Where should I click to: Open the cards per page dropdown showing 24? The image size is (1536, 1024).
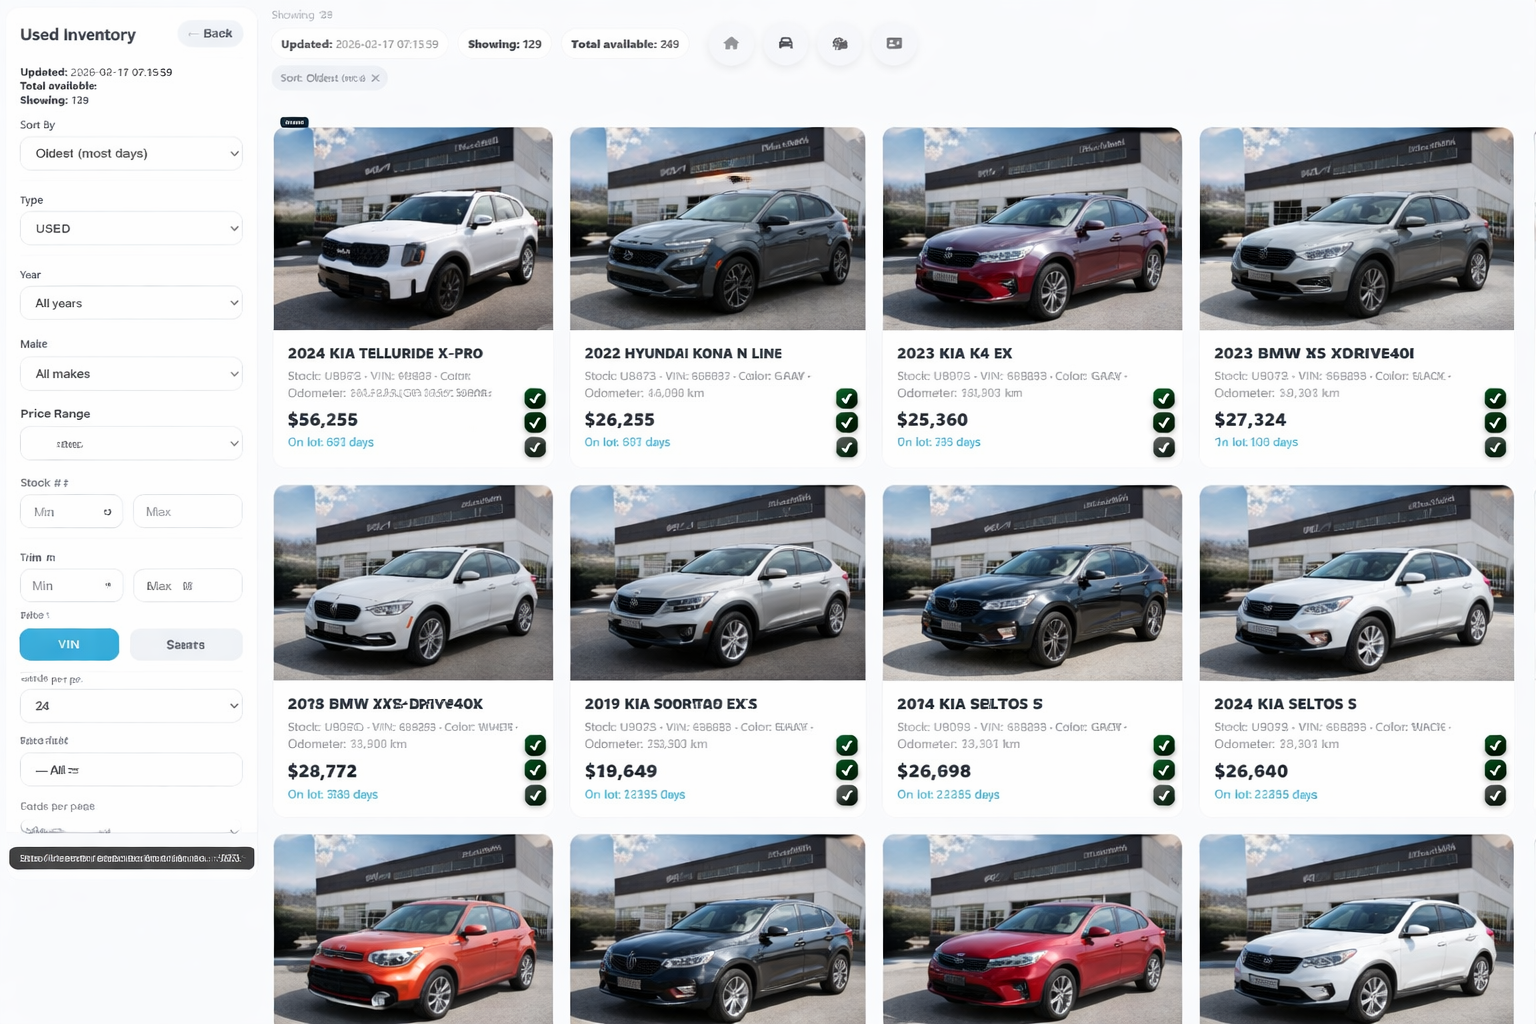pyautogui.click(x=131, y=706)
